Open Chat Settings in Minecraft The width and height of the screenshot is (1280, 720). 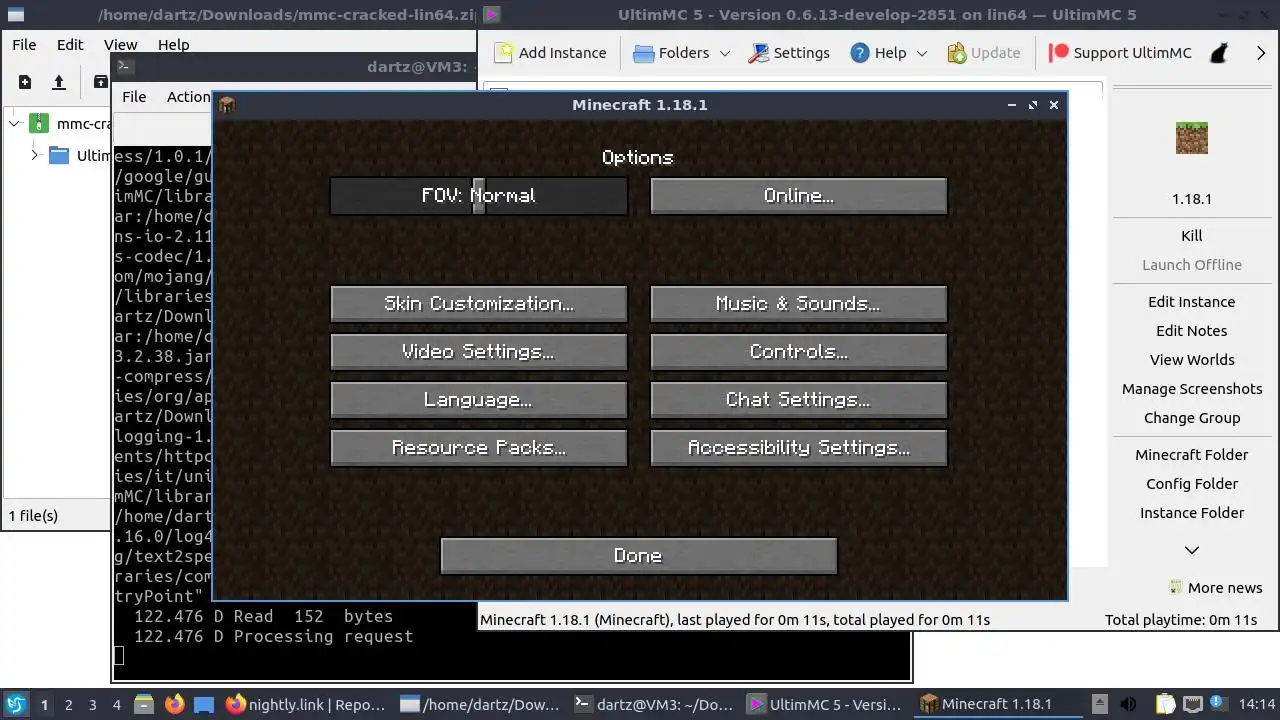(799, 400)
